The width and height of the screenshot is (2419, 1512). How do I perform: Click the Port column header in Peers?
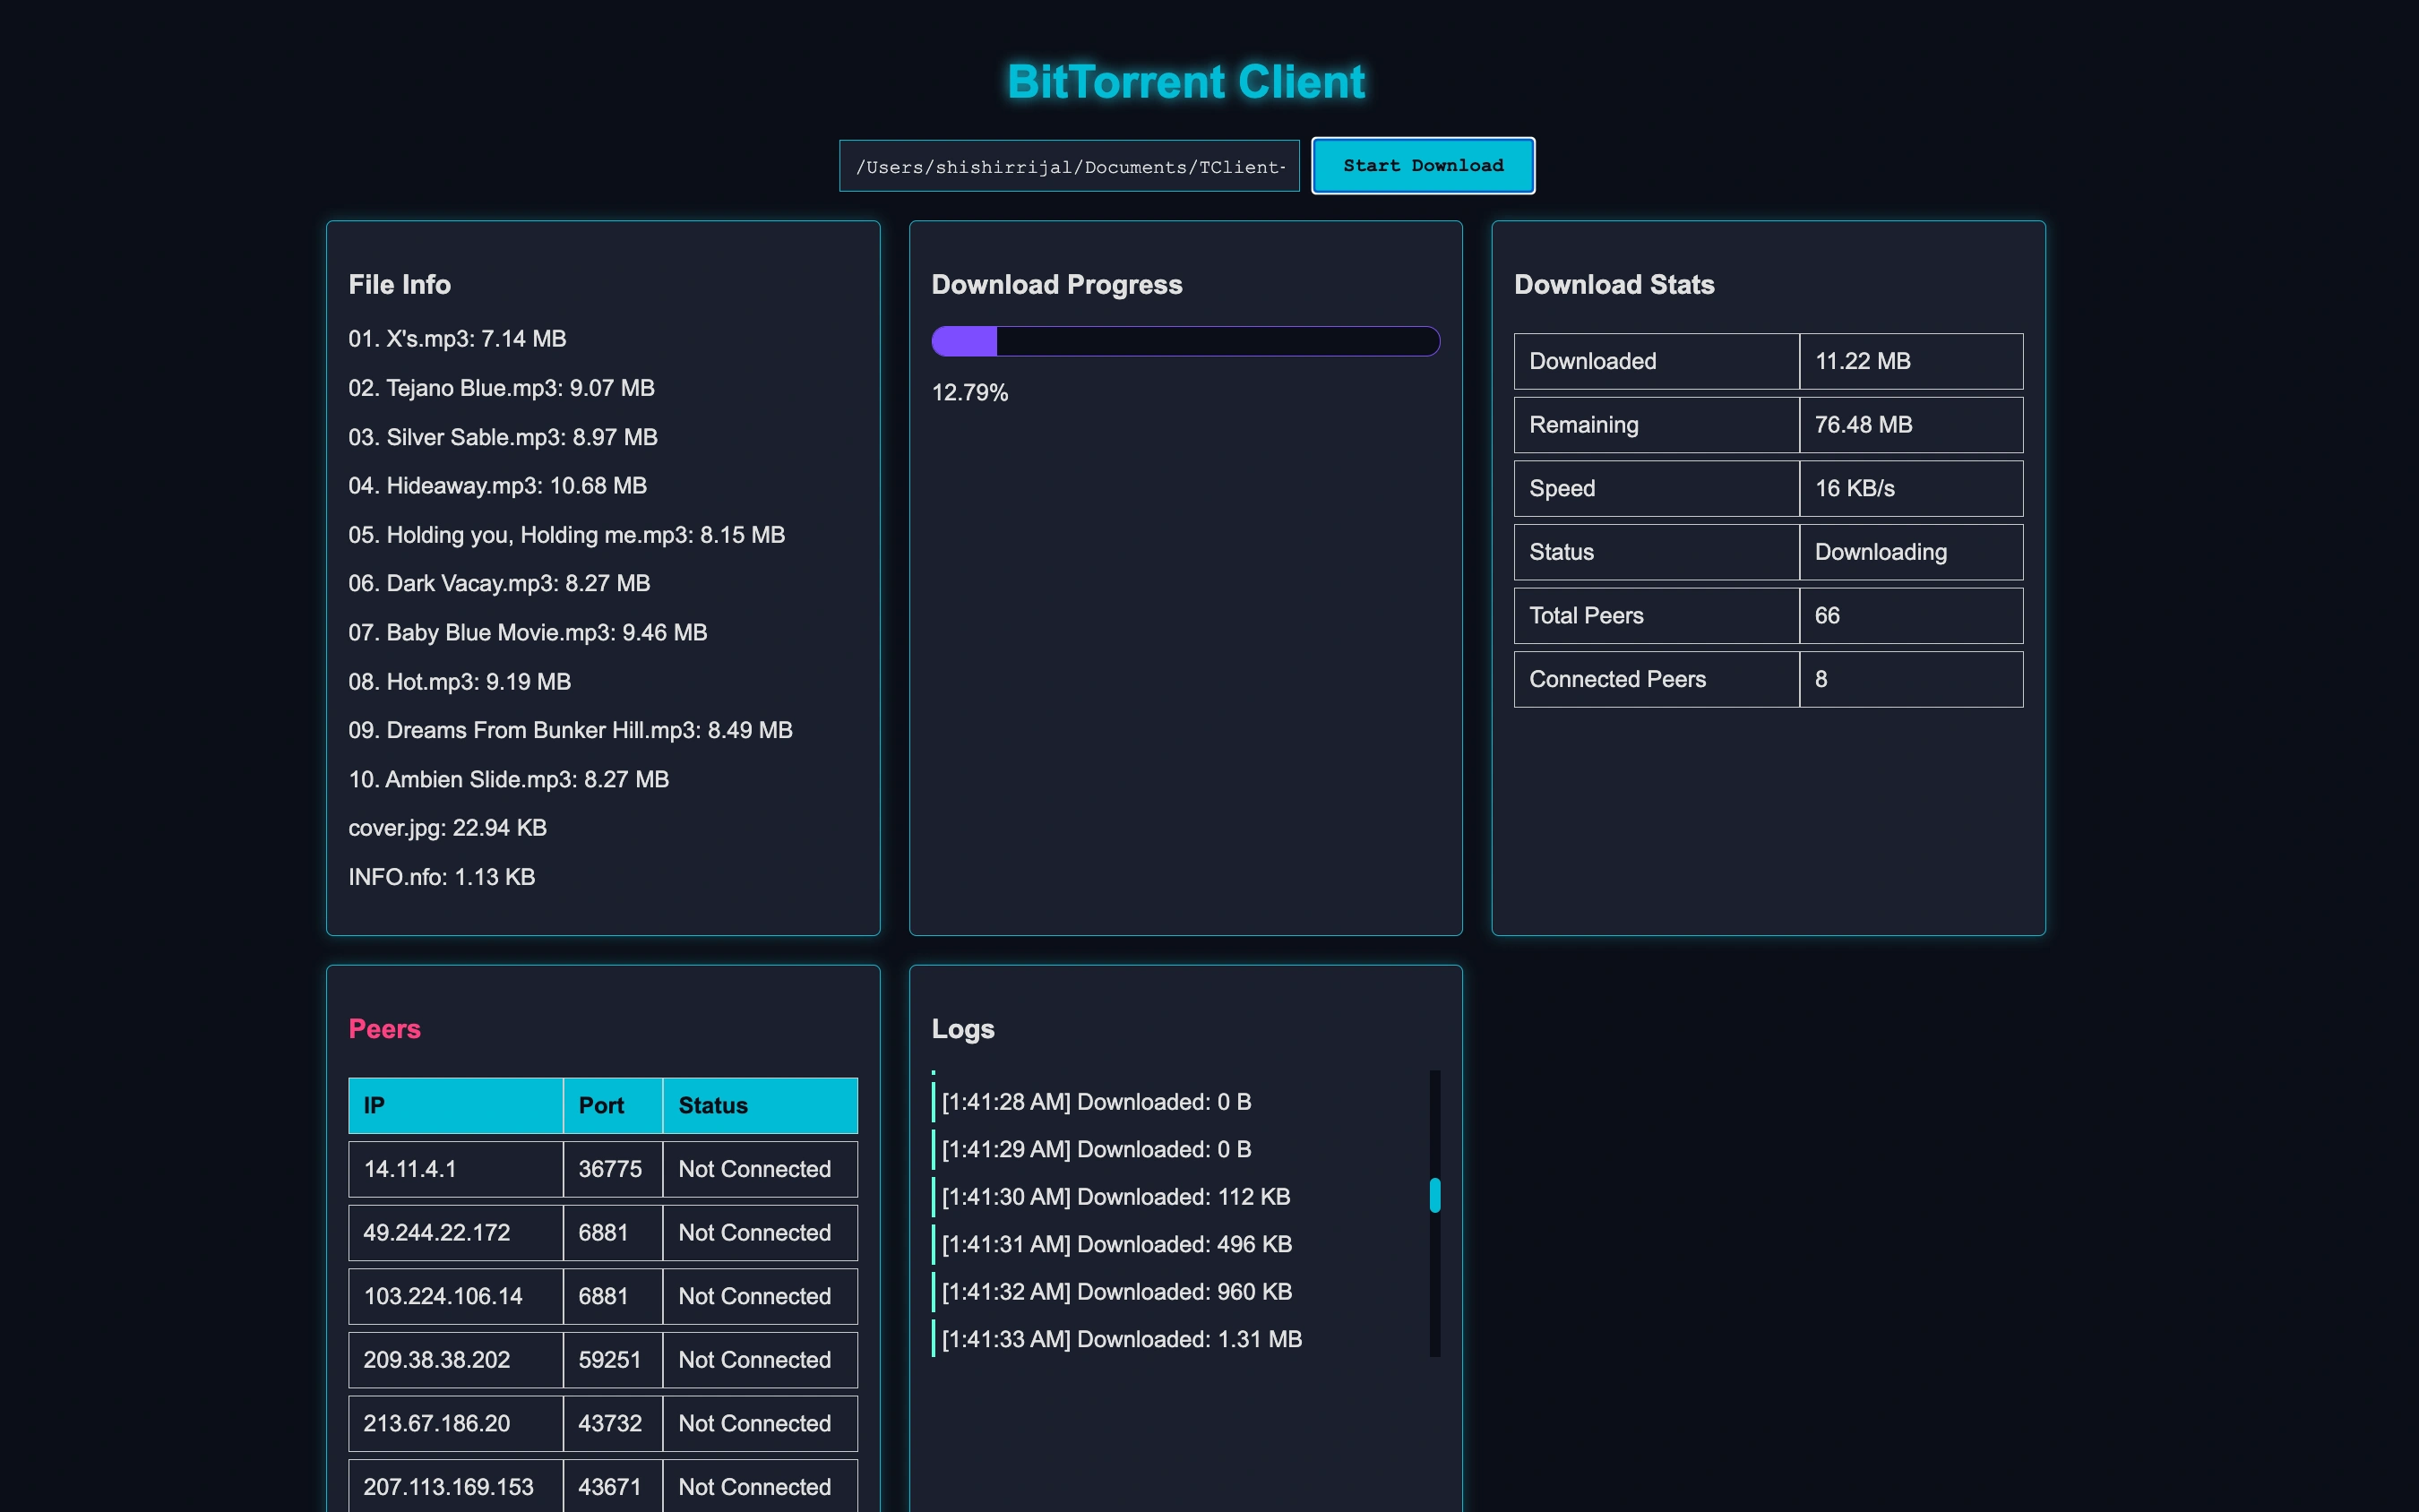pos(612,1105)
